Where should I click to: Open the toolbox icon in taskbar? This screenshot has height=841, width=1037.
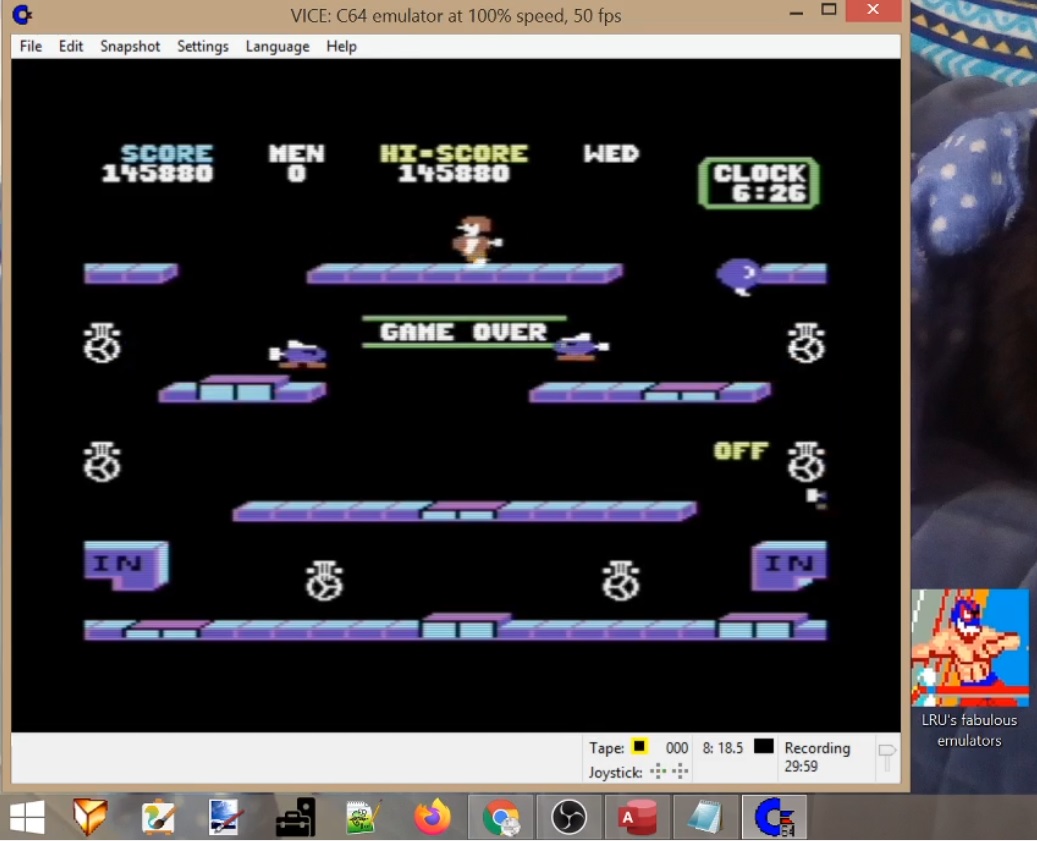295,818
